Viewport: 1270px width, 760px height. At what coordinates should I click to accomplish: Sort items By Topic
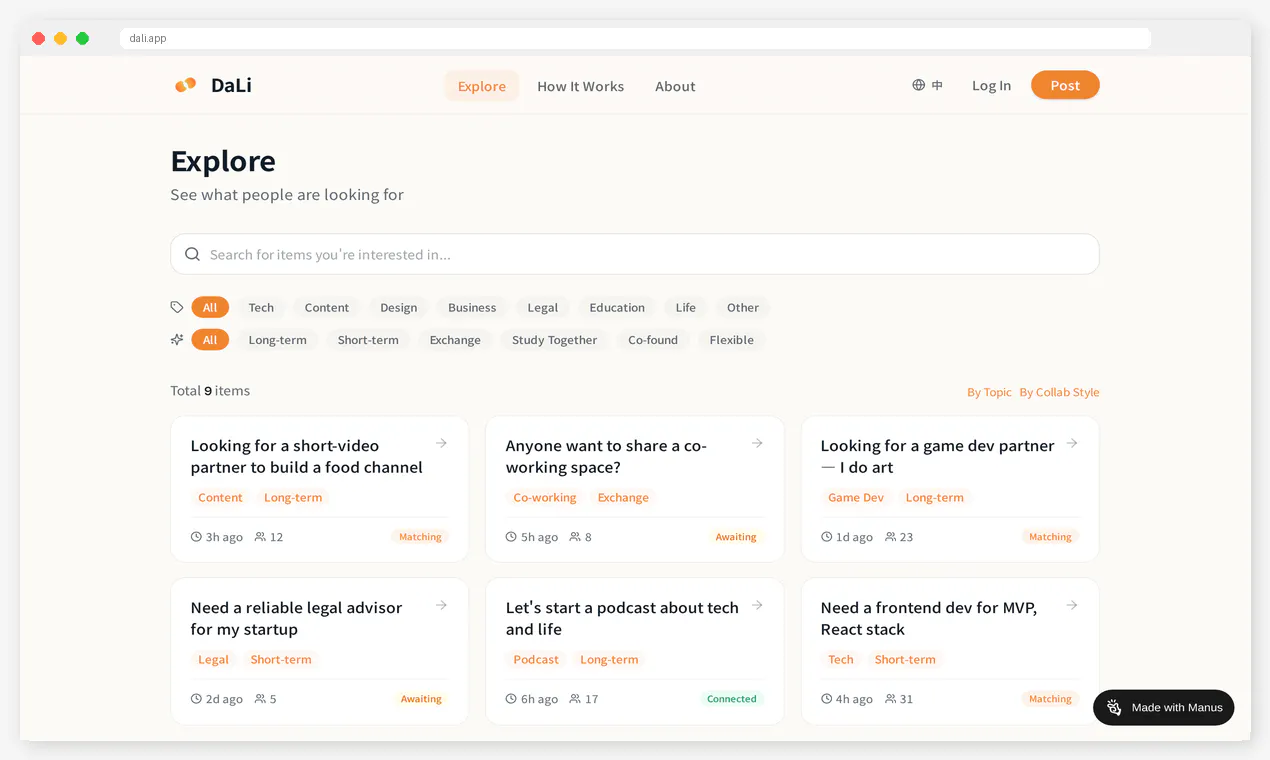click(x=989, y=392)
